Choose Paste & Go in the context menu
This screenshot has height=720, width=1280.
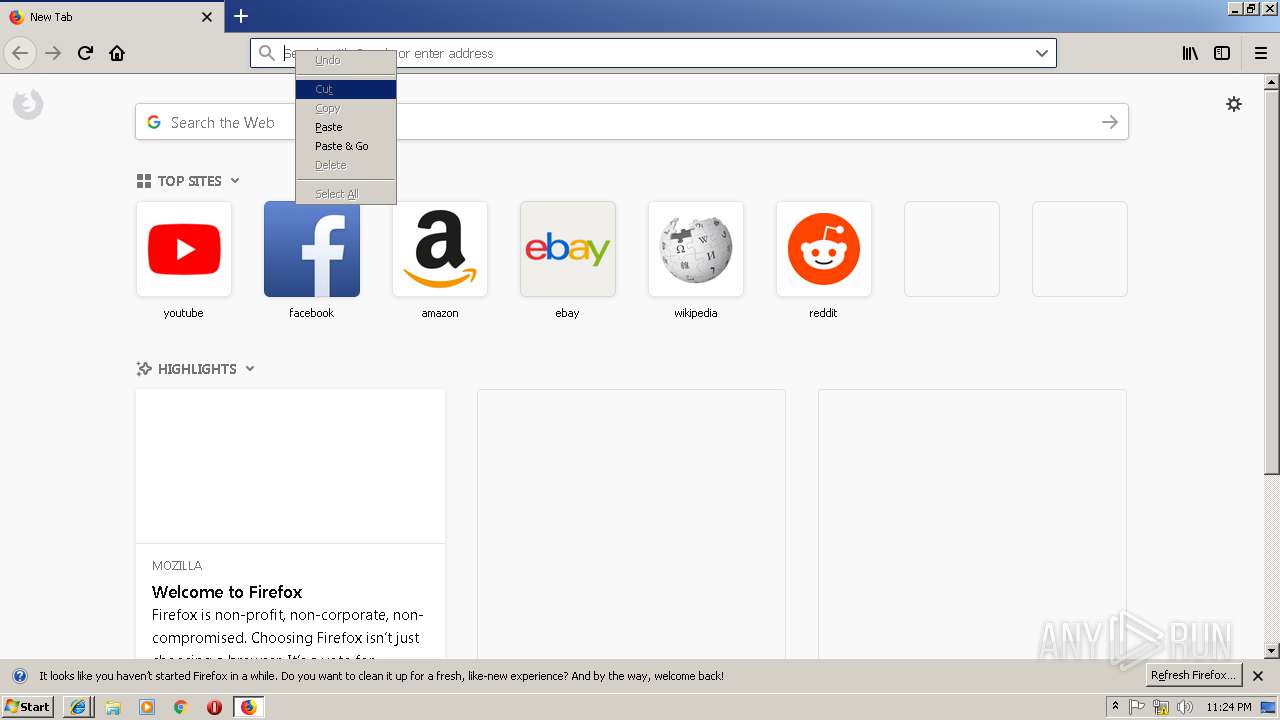[x=346, y=146]
